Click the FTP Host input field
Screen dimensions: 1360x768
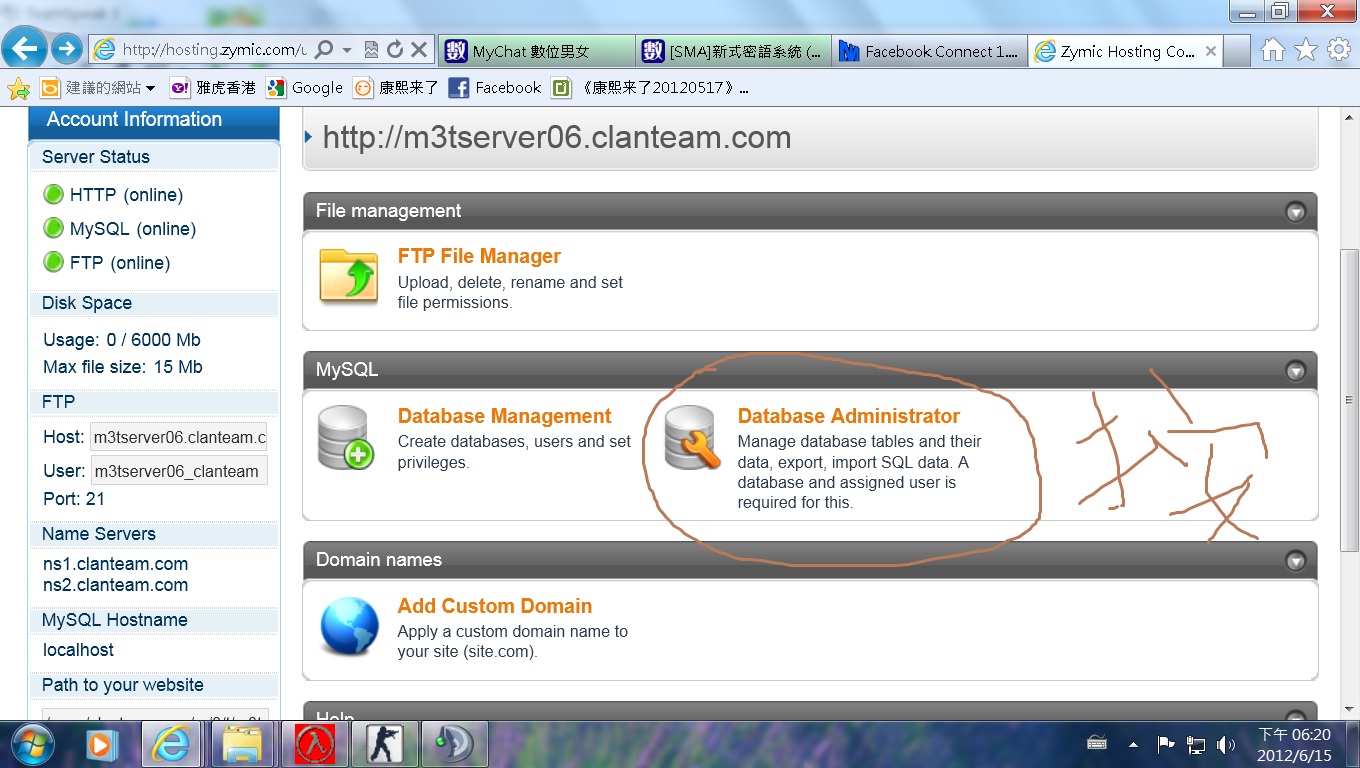[179, 438]
